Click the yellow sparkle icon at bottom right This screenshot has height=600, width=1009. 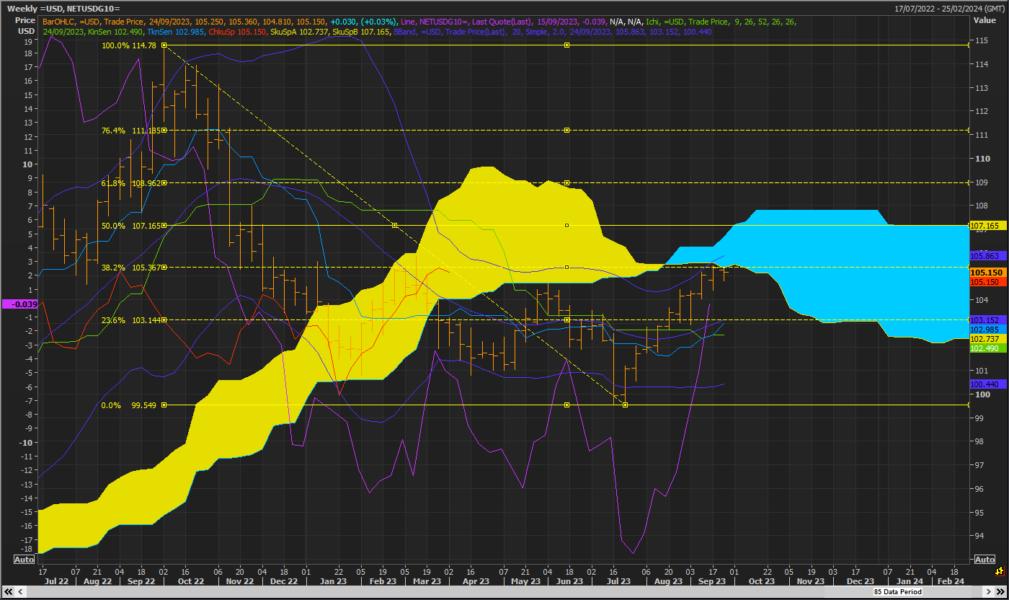(x=999, y=571)
